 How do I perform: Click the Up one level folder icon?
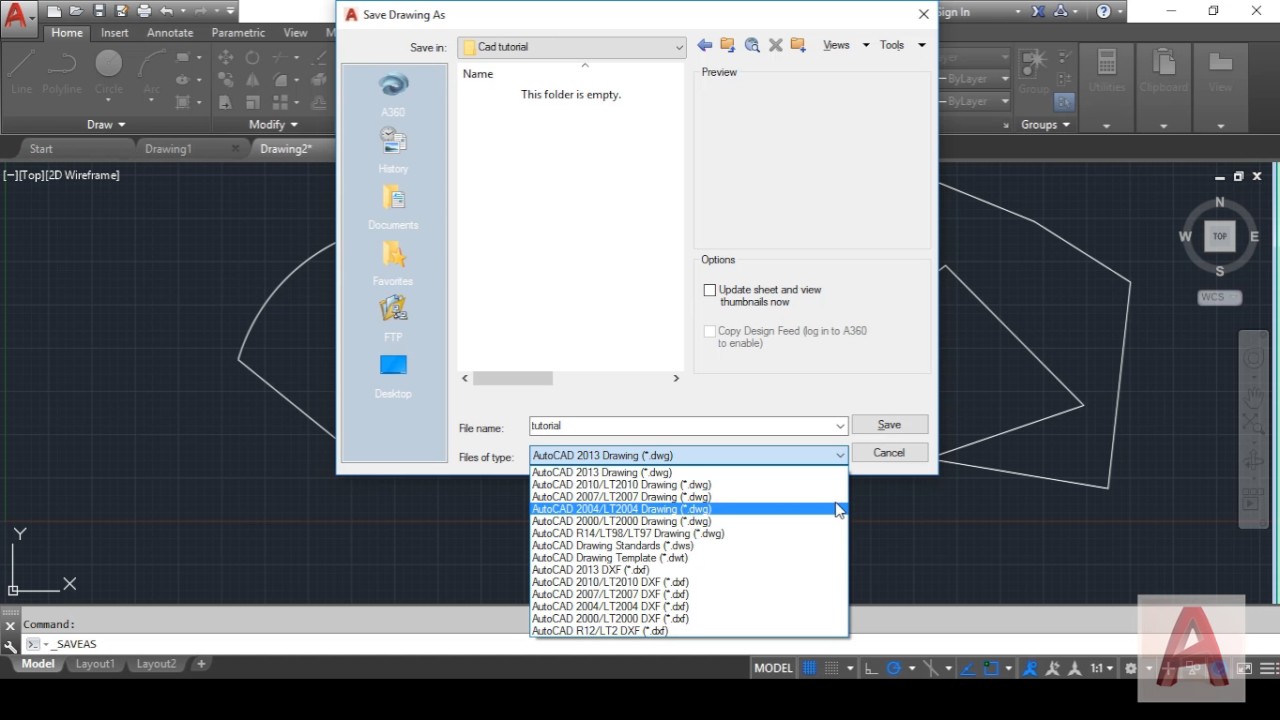pos(728,45)
